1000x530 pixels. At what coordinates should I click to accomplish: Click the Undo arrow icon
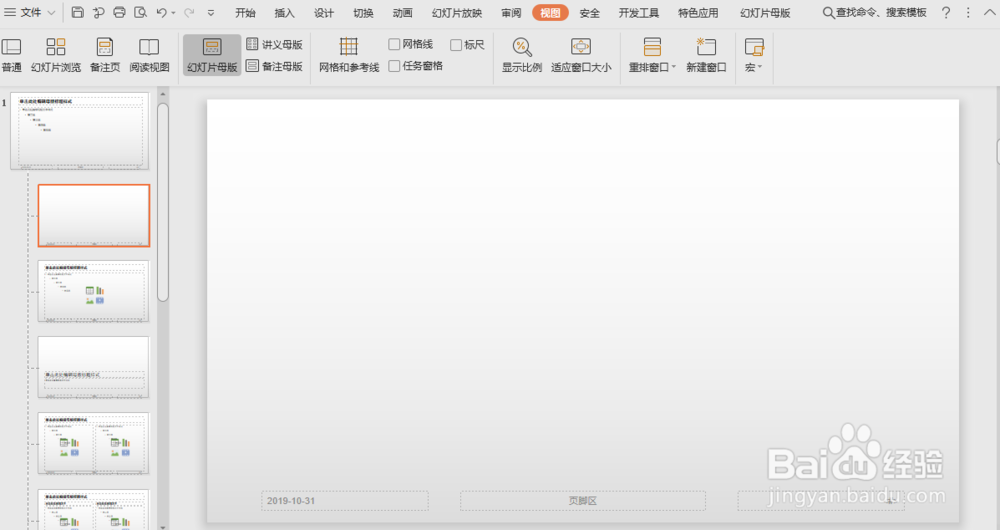pos(161,12)
